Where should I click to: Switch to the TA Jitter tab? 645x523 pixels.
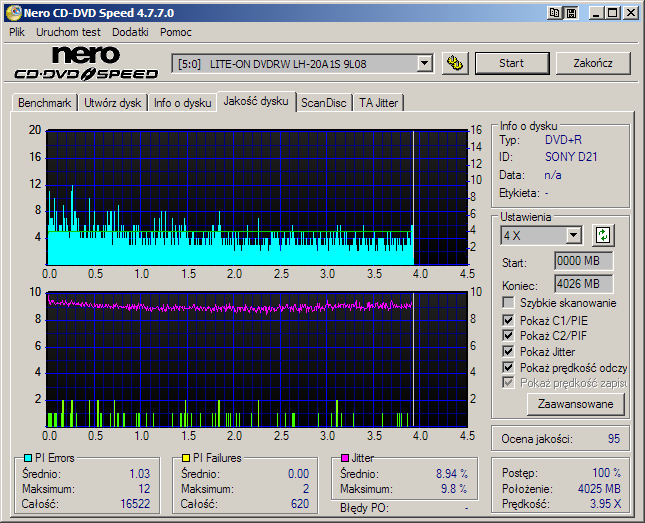click(378, 103)
